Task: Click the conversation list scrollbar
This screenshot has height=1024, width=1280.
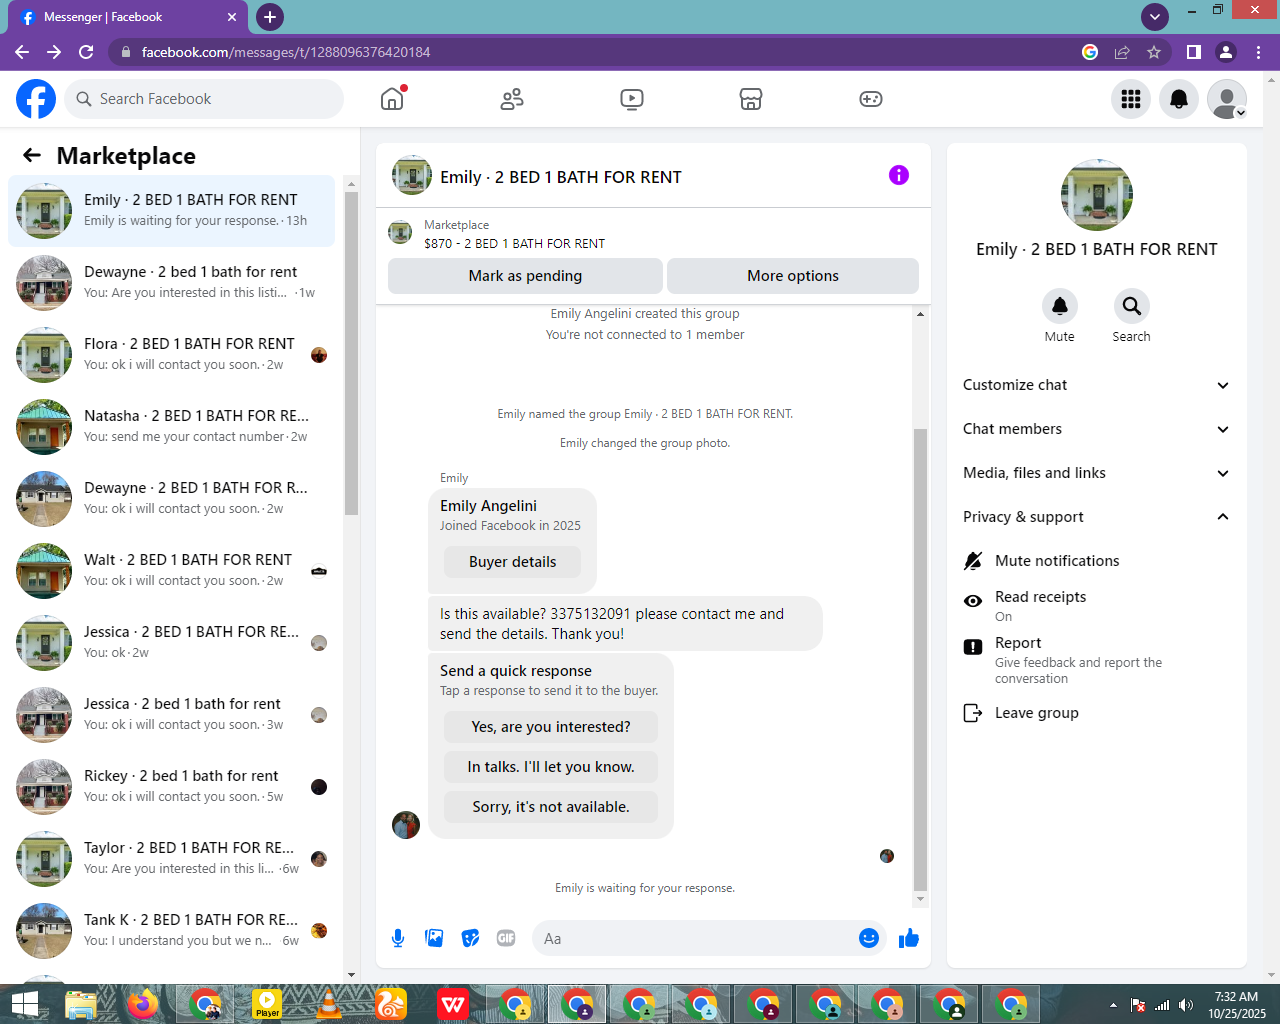Action: pos(351,352)
